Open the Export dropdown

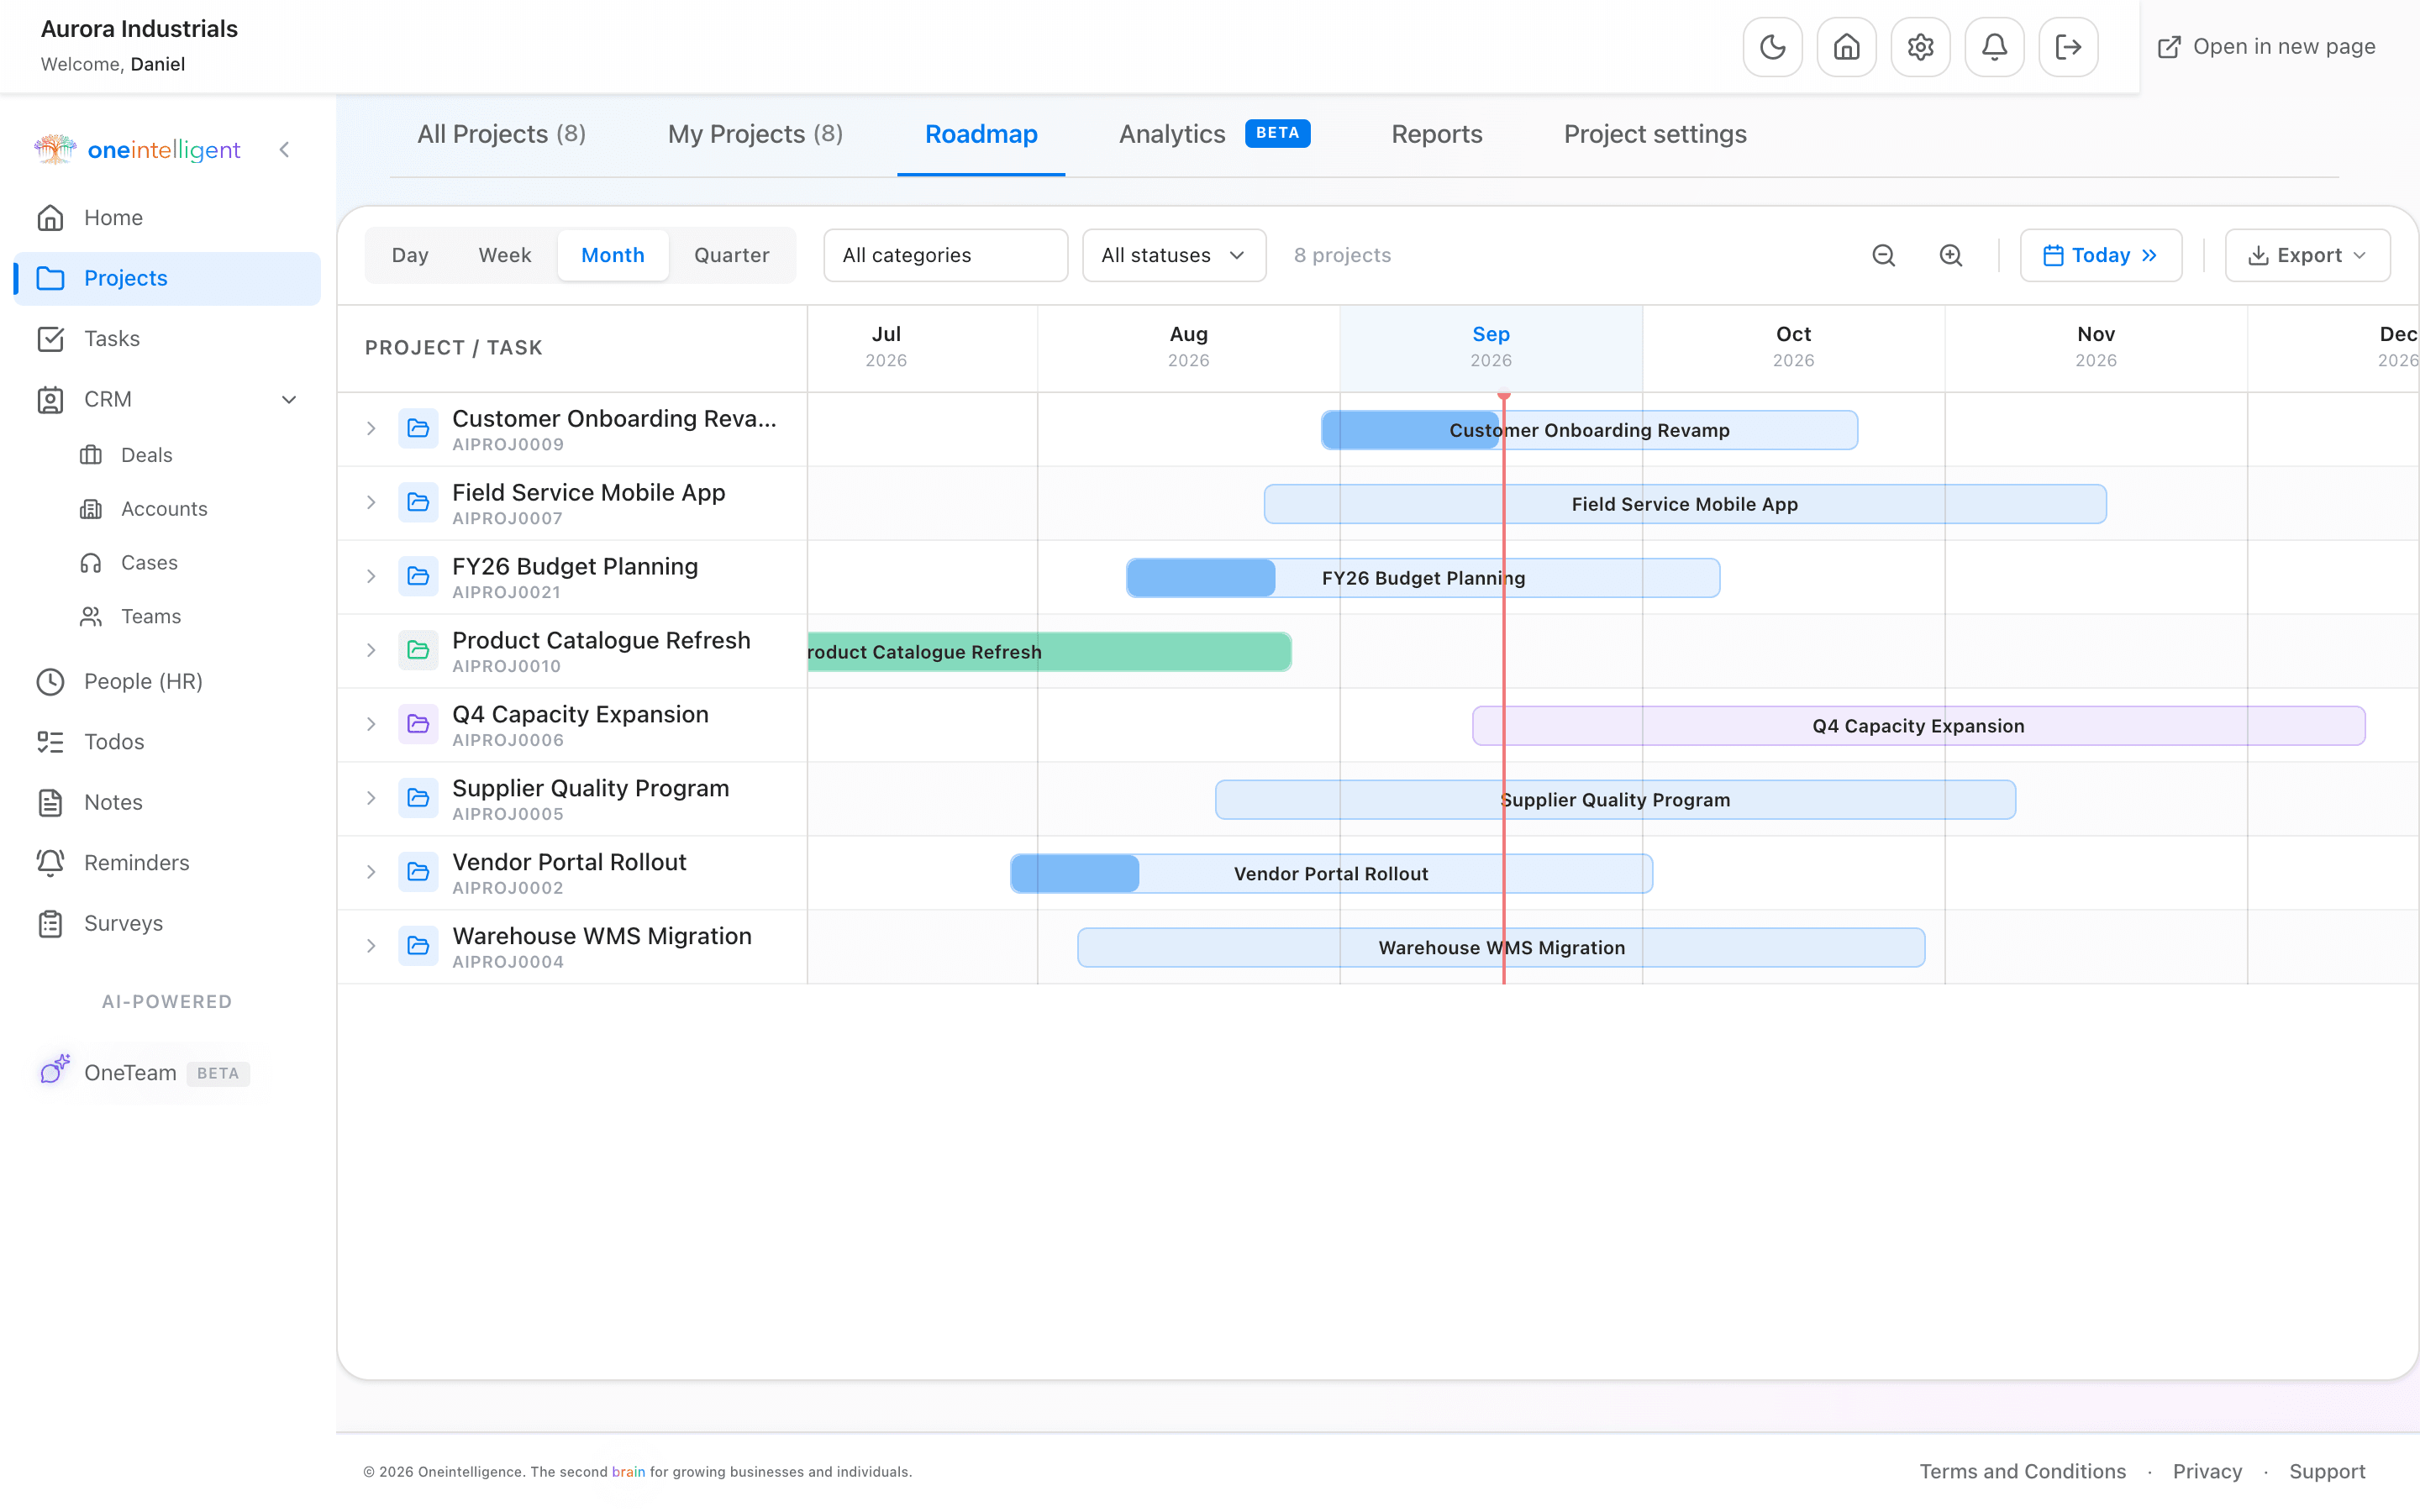click(2307, 255)
